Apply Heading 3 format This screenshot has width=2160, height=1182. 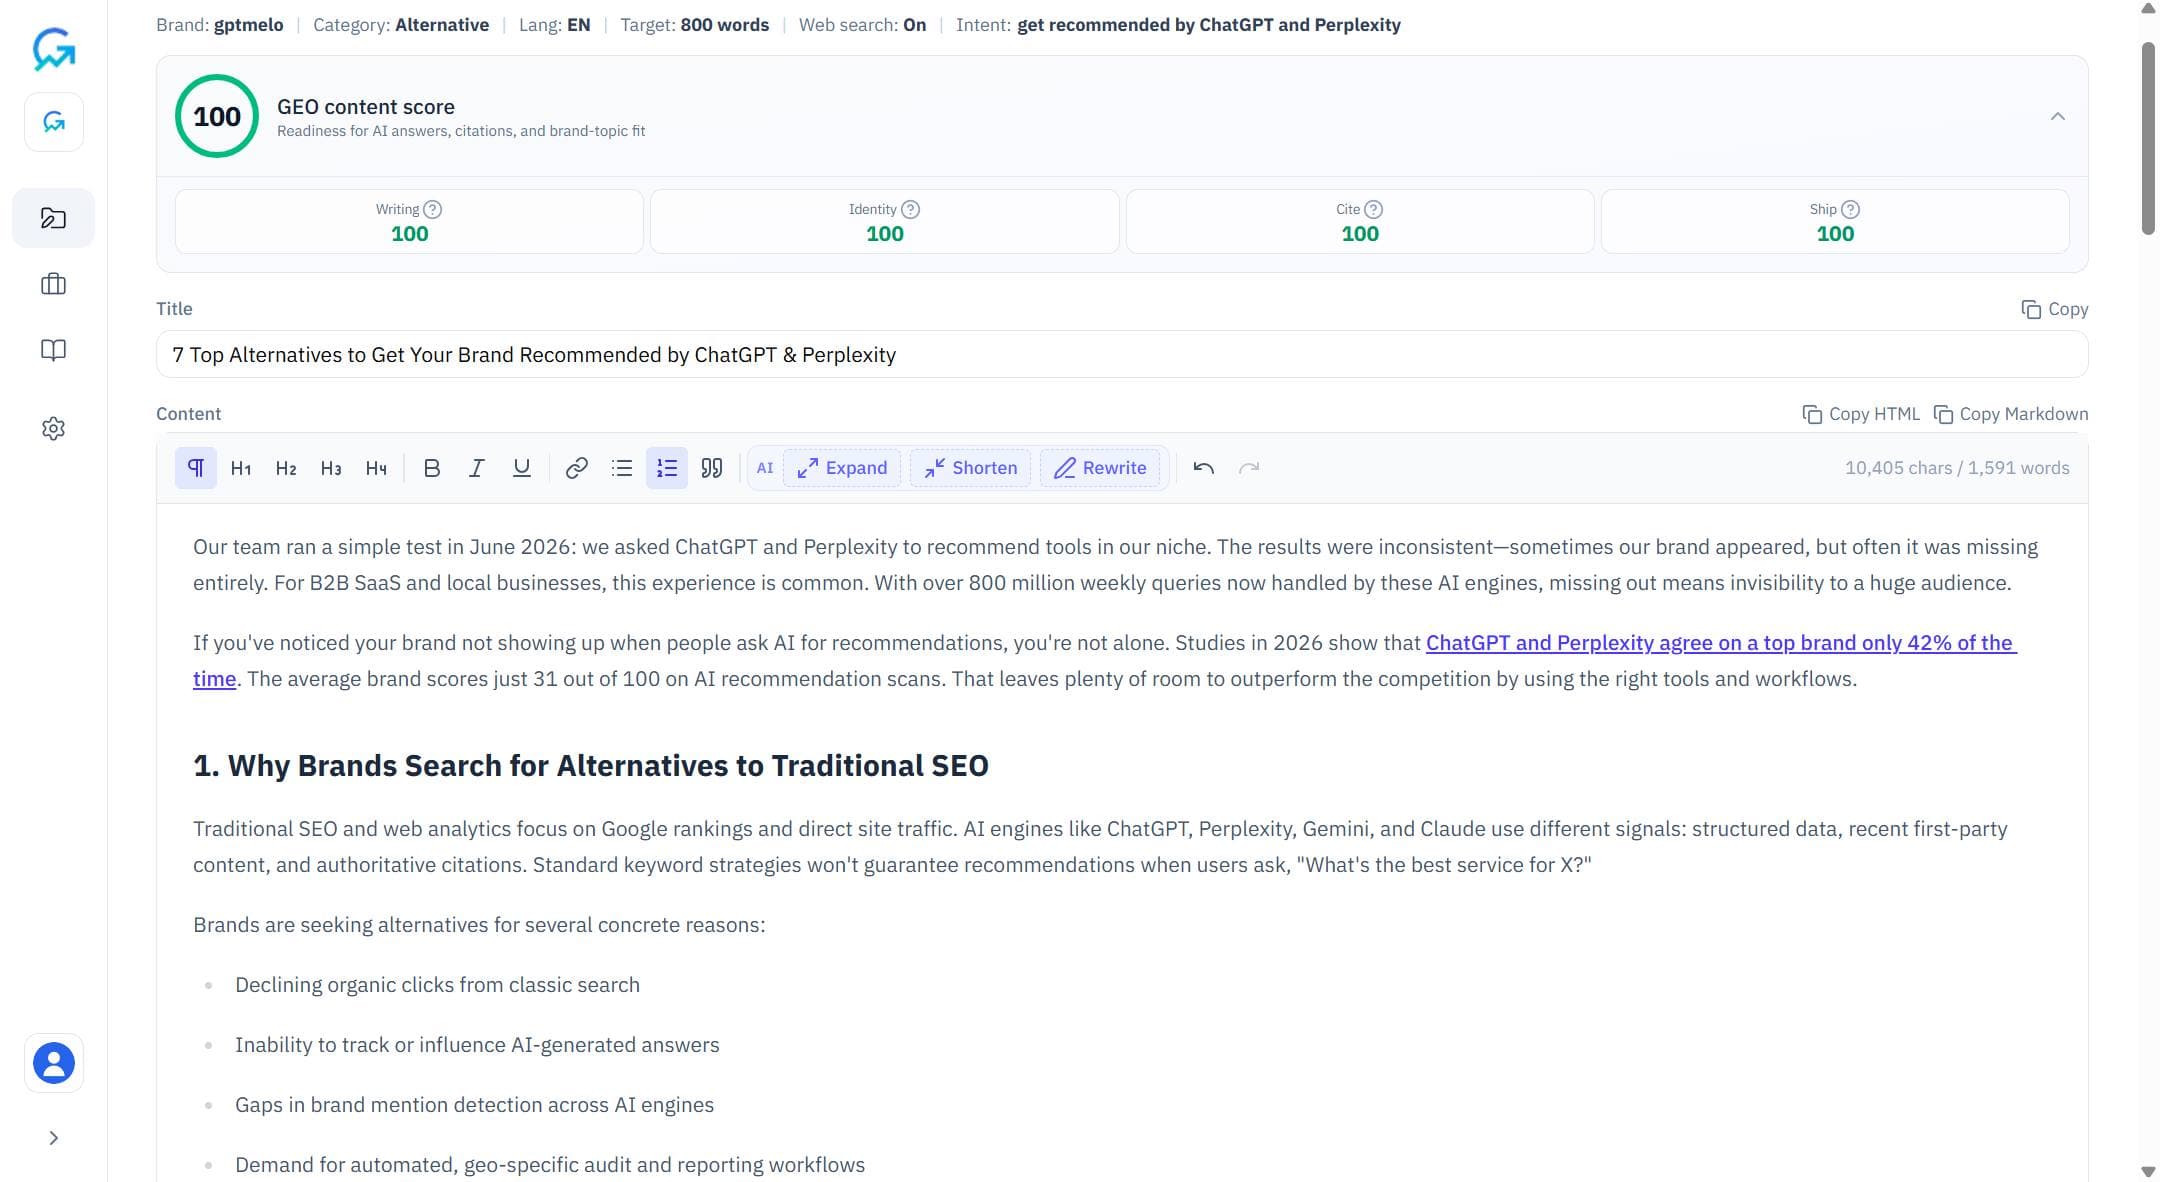pos(331,468)
